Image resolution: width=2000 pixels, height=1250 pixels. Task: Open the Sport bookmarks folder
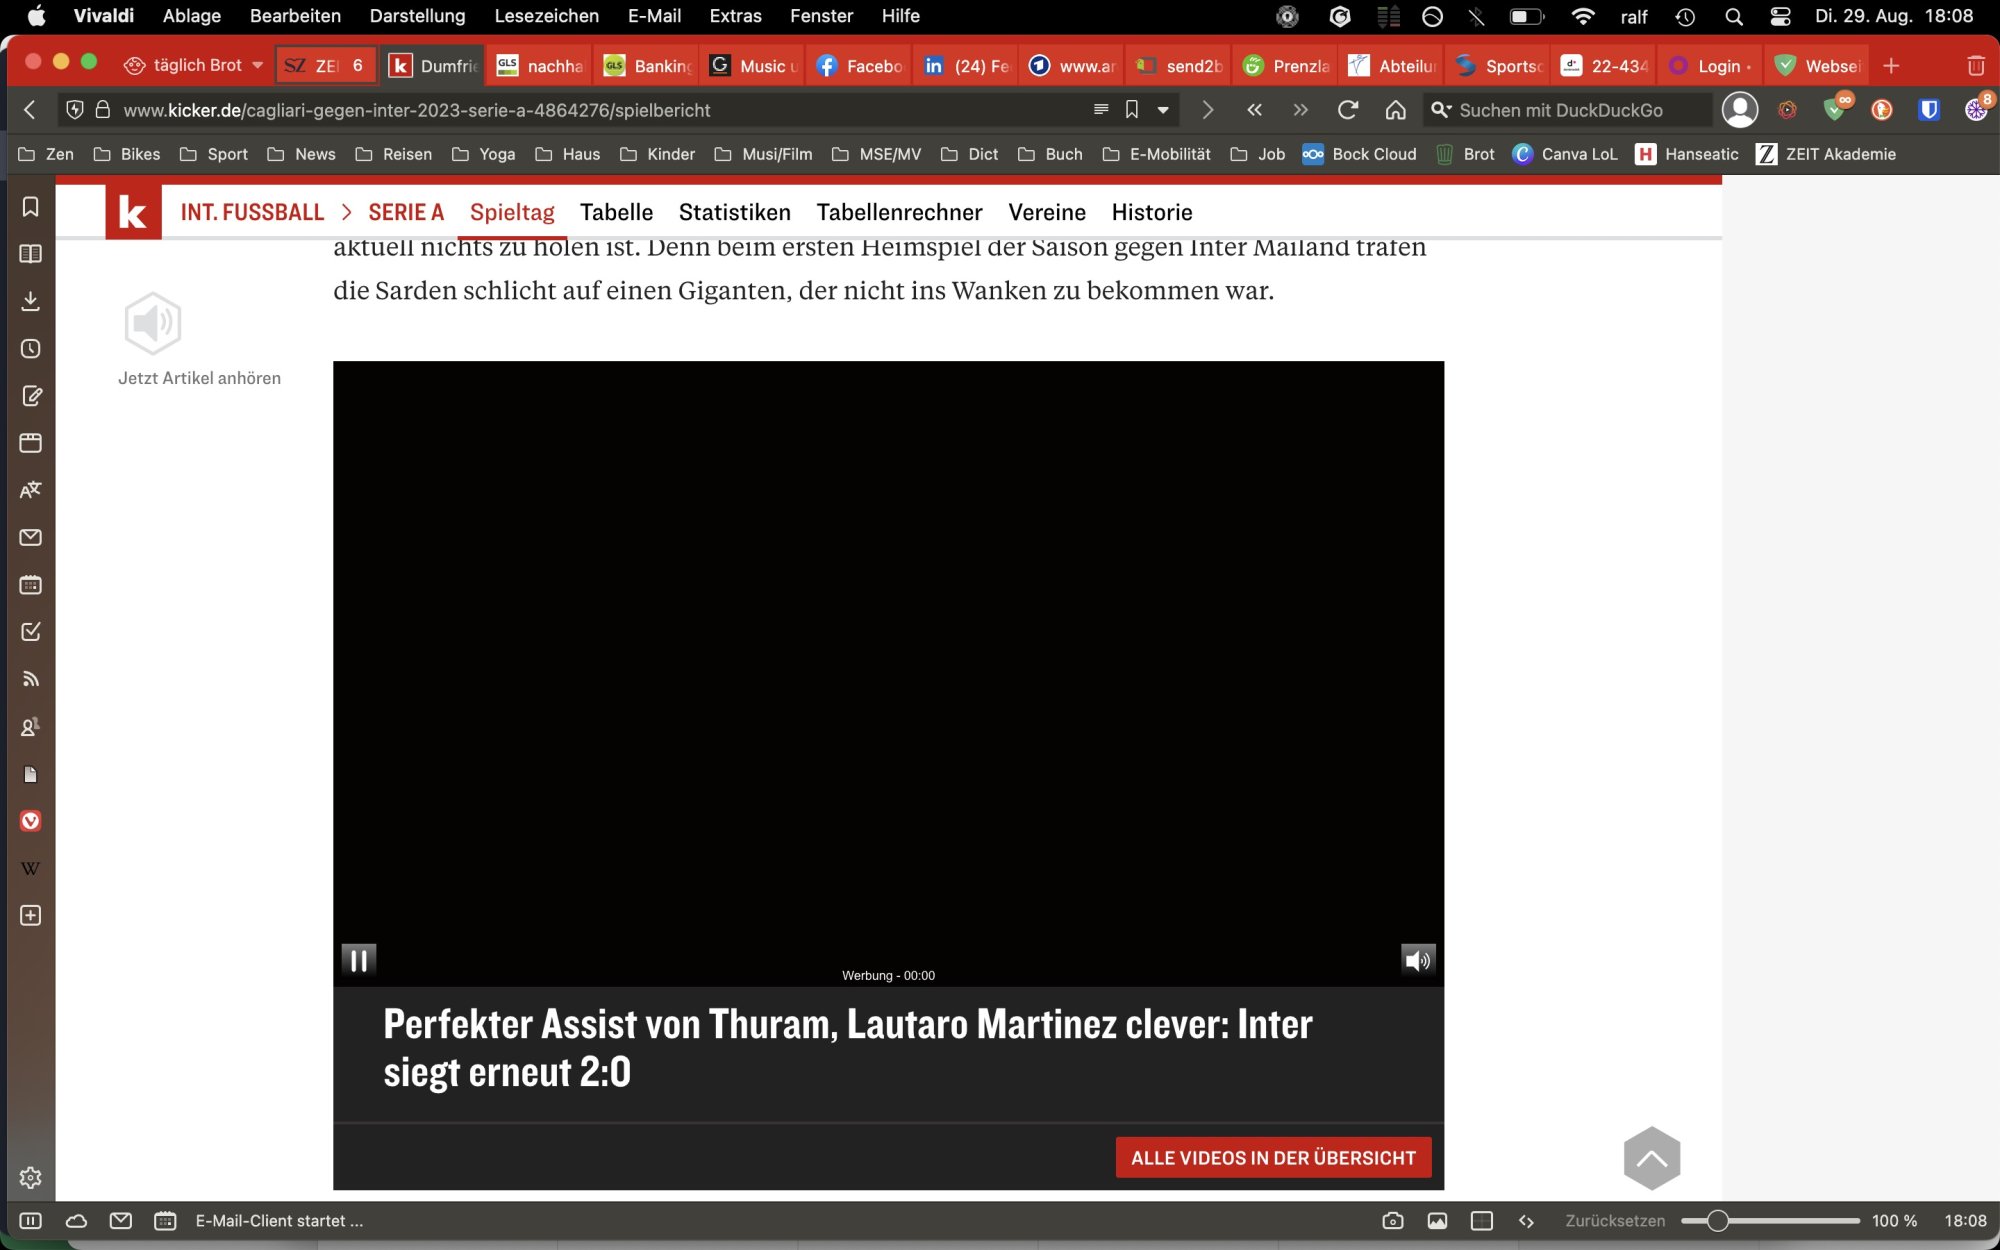pos(214,154)
